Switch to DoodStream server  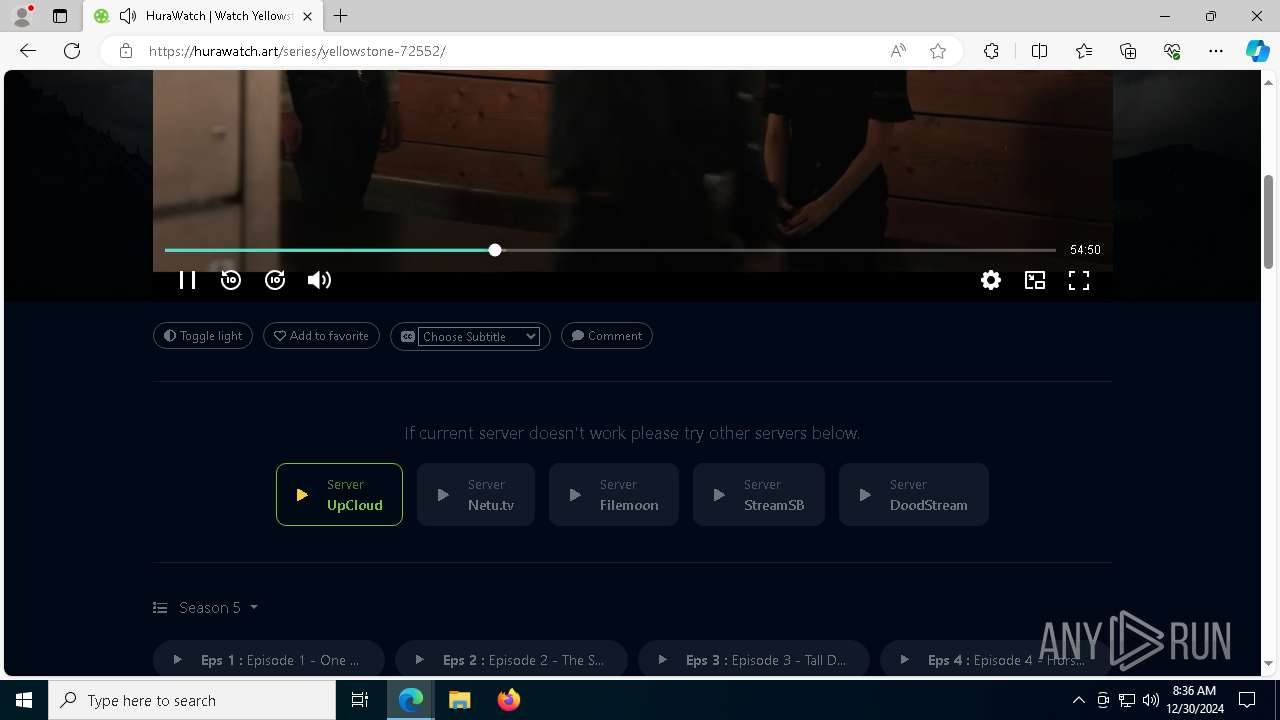point(914,494)
